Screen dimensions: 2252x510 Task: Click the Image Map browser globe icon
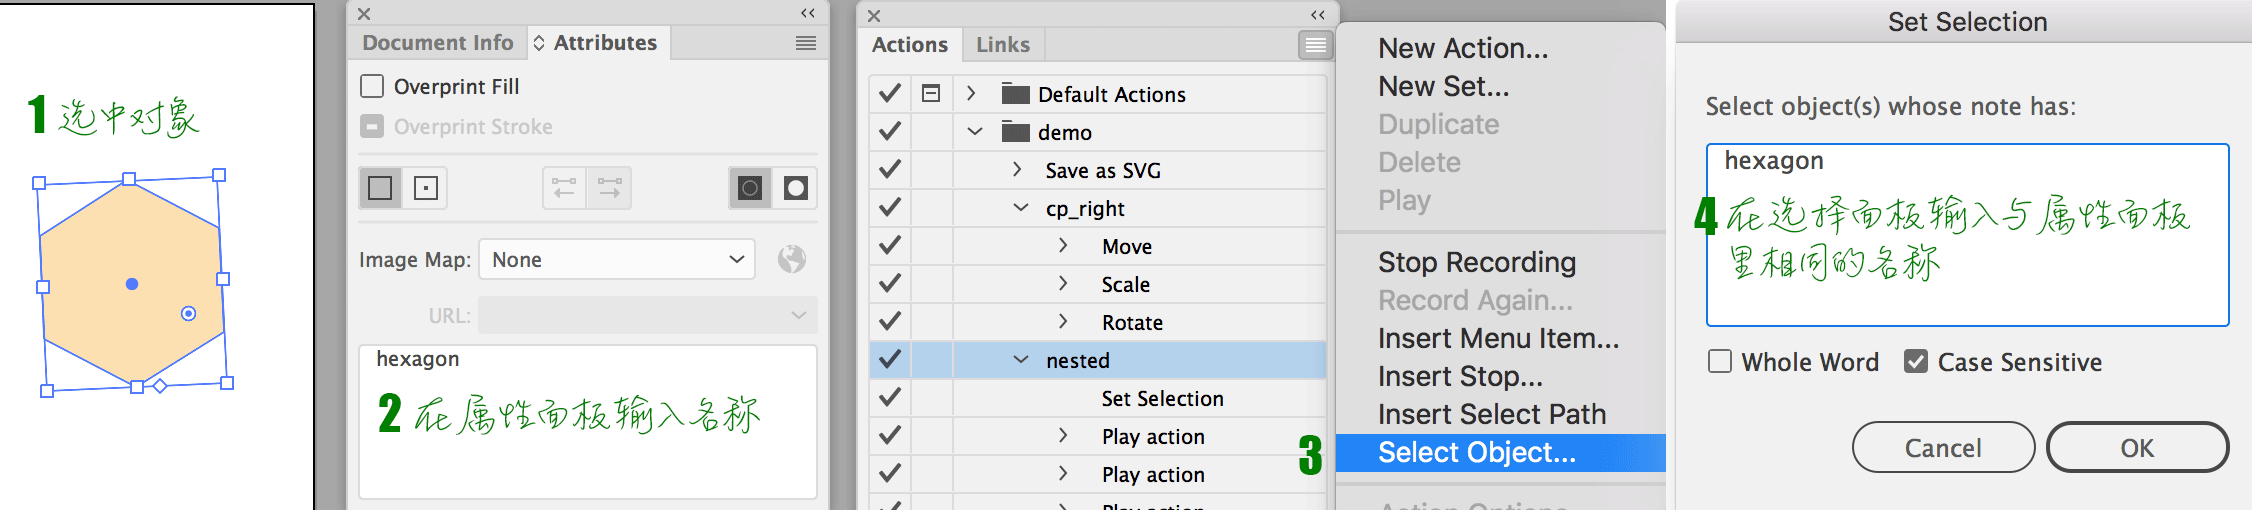tap(792, 260)
